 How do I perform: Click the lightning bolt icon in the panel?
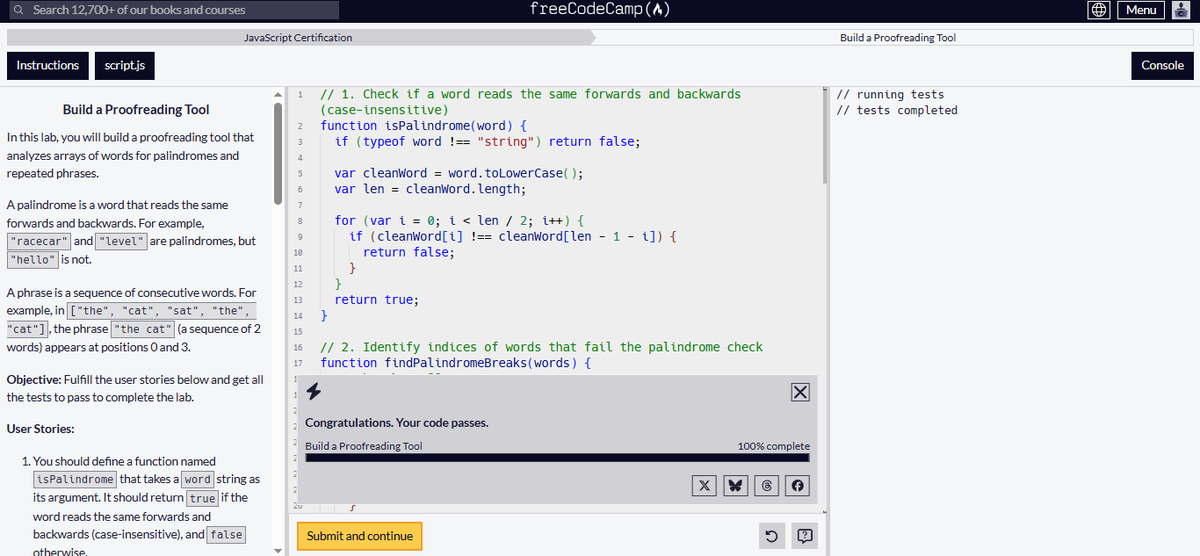313,392
